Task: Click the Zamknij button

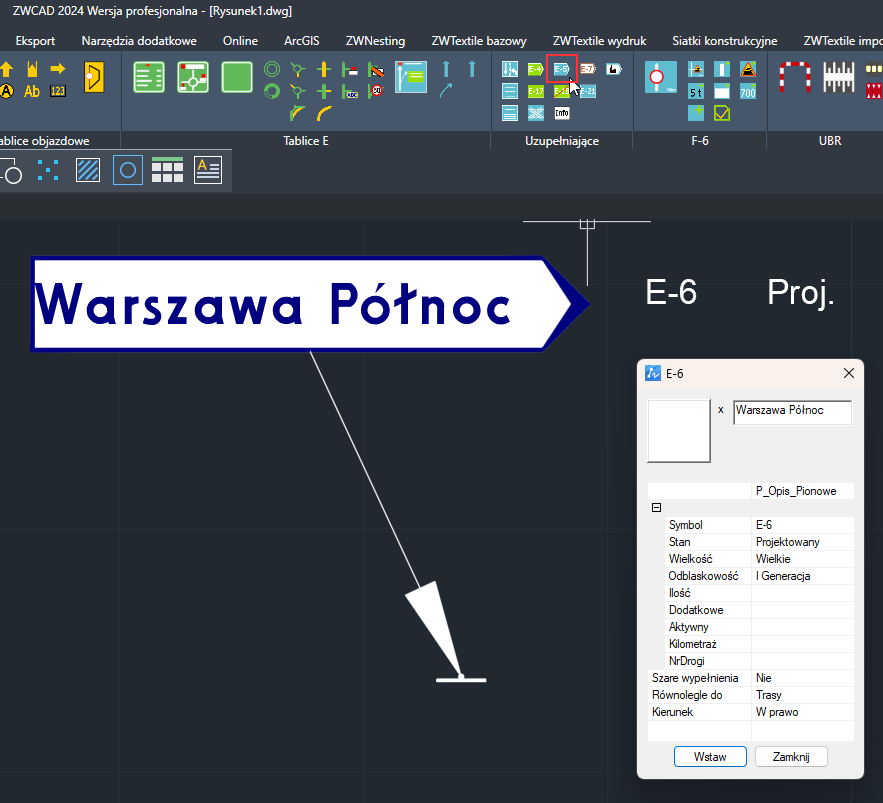Action: (x=791, y=757)
